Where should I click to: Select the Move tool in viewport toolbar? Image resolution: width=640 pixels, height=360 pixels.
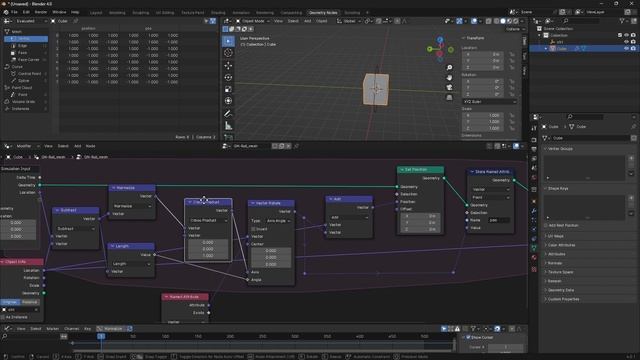(x=228, y=65)
